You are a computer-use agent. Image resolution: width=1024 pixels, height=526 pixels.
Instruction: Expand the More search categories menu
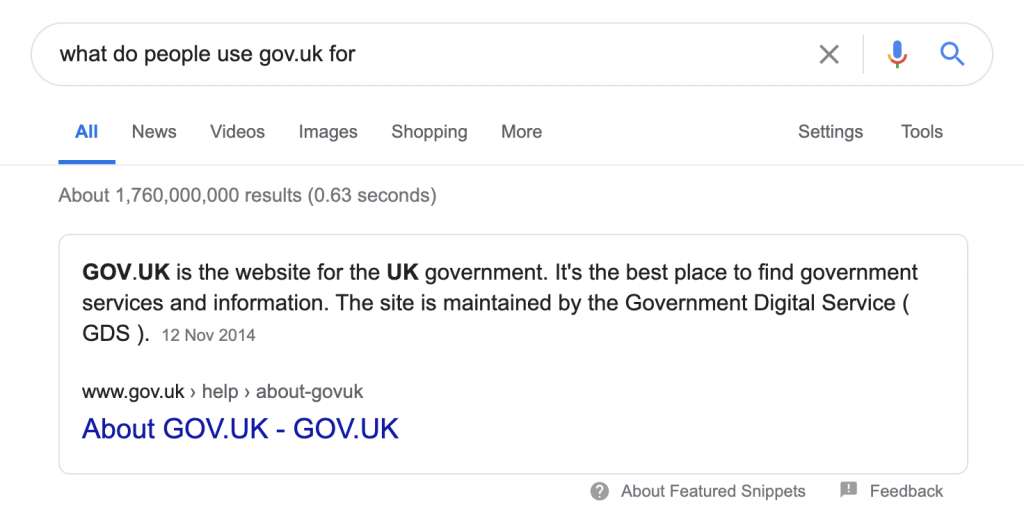[521, 132]
